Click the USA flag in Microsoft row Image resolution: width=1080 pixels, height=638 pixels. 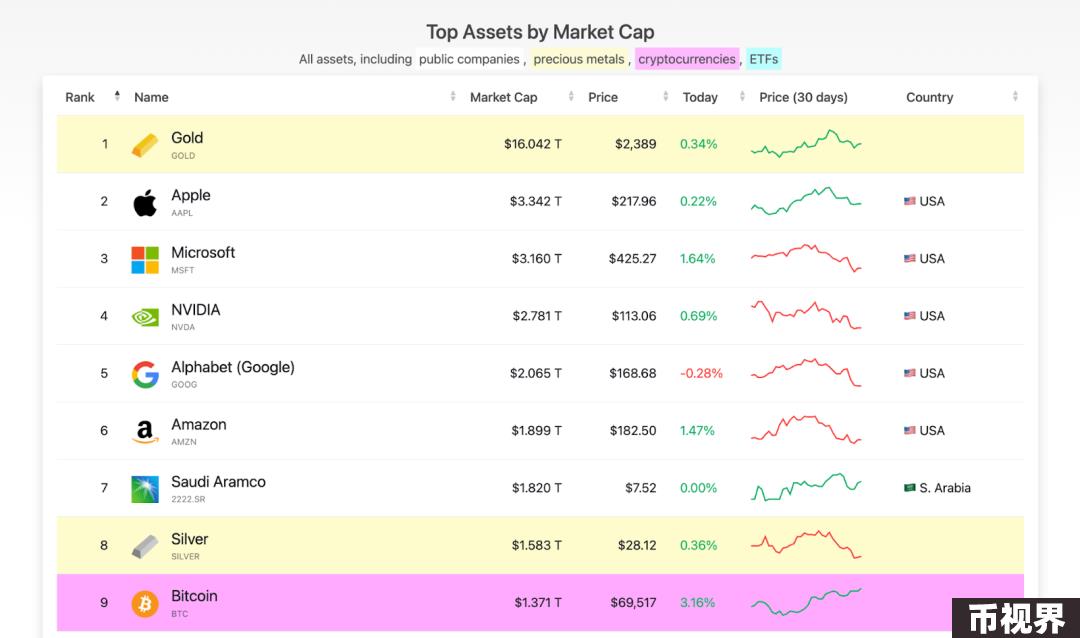coord(910,258)
